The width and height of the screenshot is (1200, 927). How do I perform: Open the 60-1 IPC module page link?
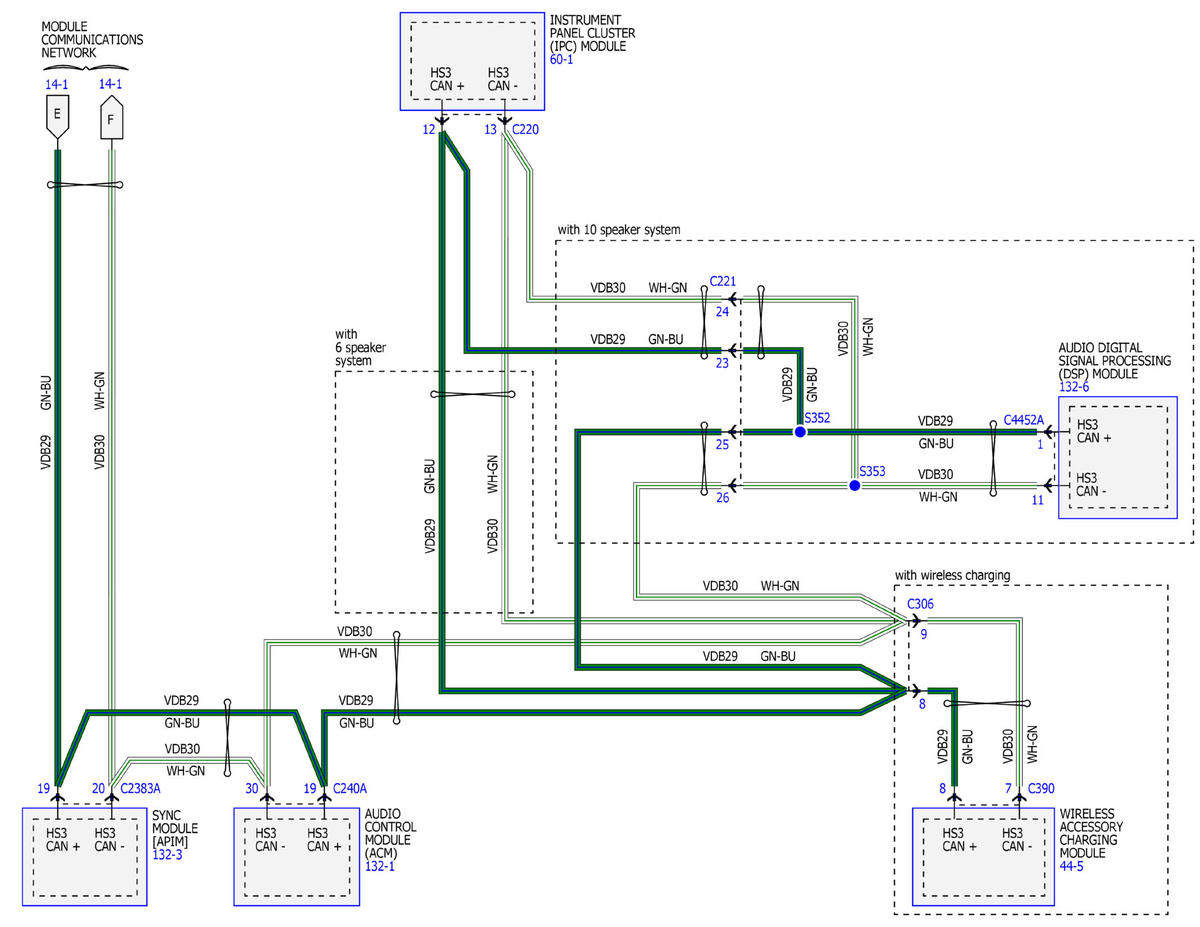point(563,60)
